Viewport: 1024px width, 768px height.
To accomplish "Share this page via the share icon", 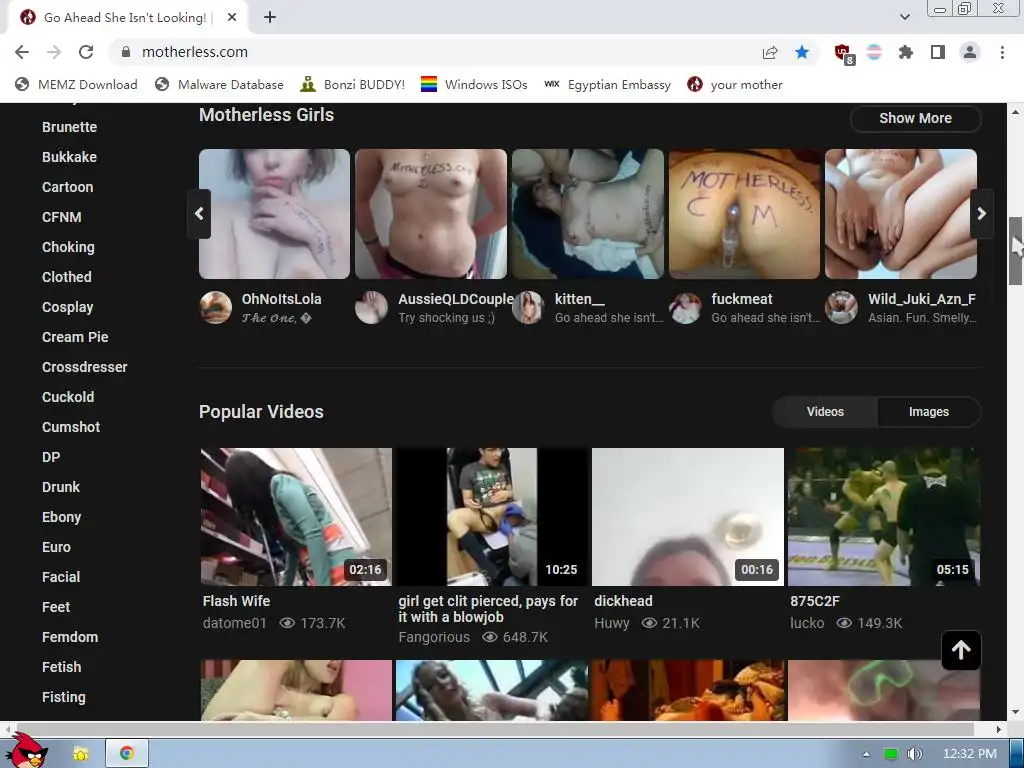I will click(x=770, y=52).
